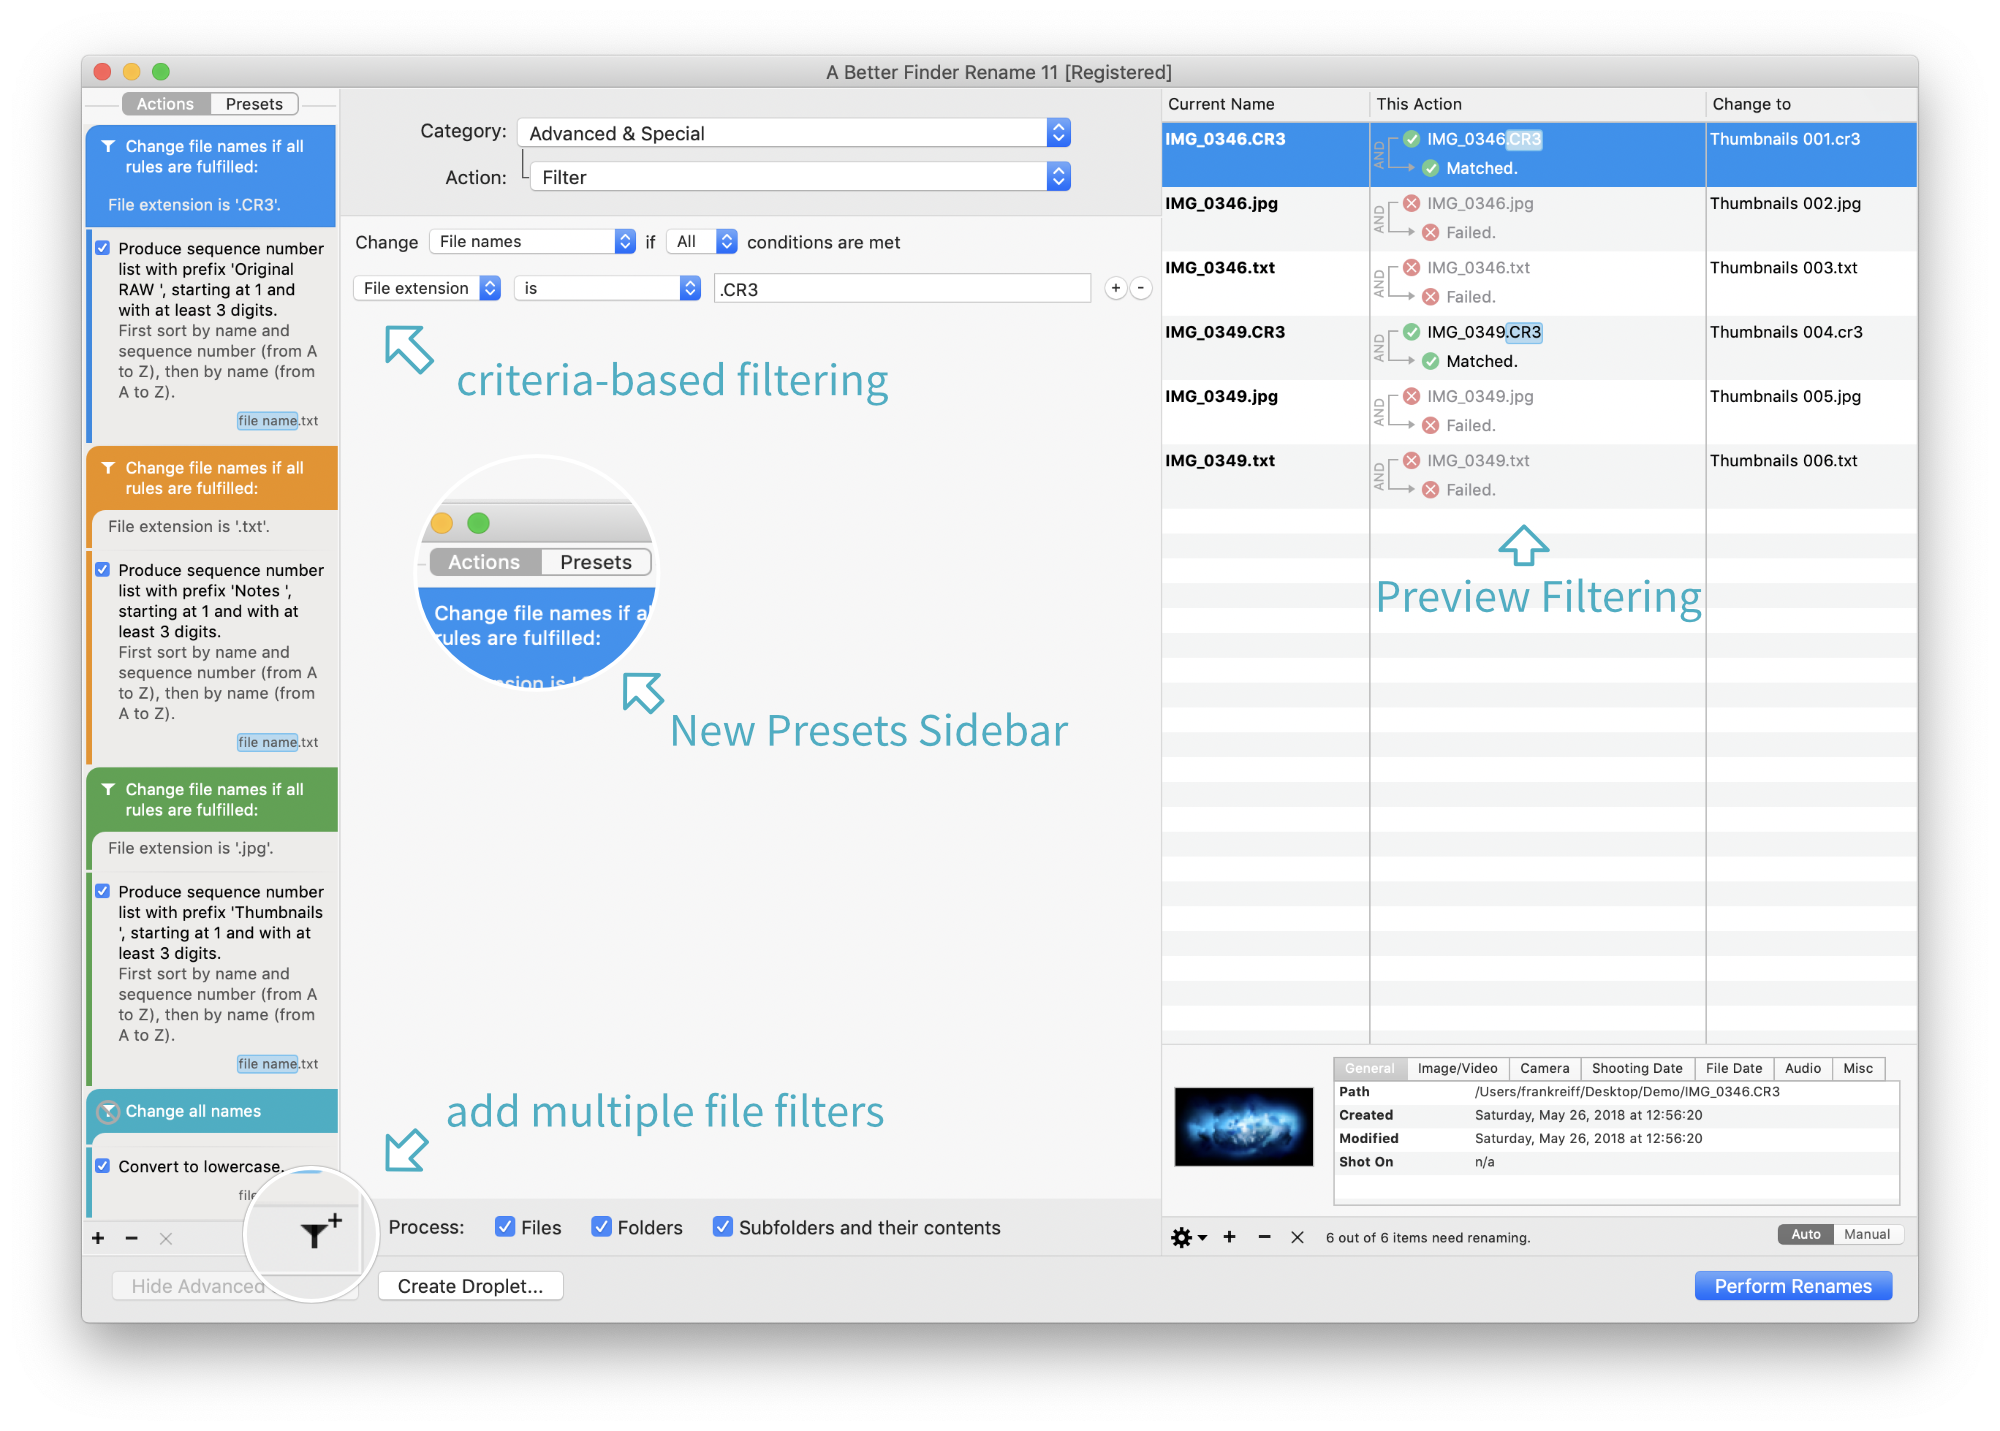Open the Category dropdown Advanced & Special
The width and height of the screenshot is (2000, 1431).
point(794,133)
